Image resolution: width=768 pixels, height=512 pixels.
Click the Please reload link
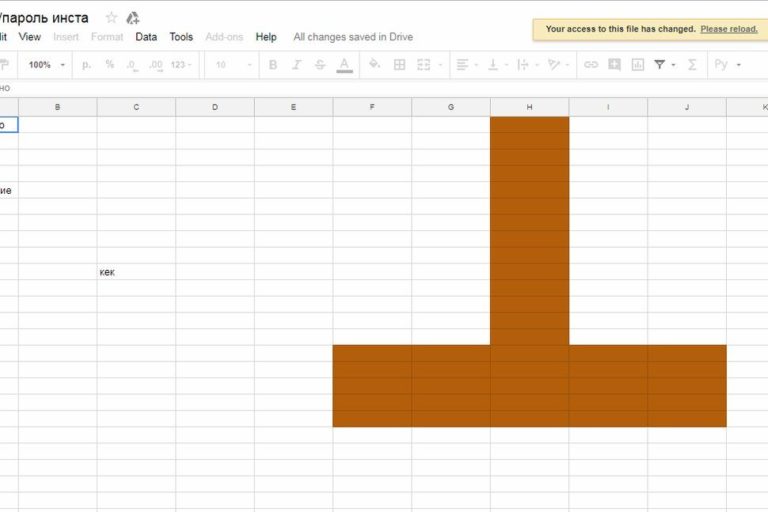[x=729, y=29]
